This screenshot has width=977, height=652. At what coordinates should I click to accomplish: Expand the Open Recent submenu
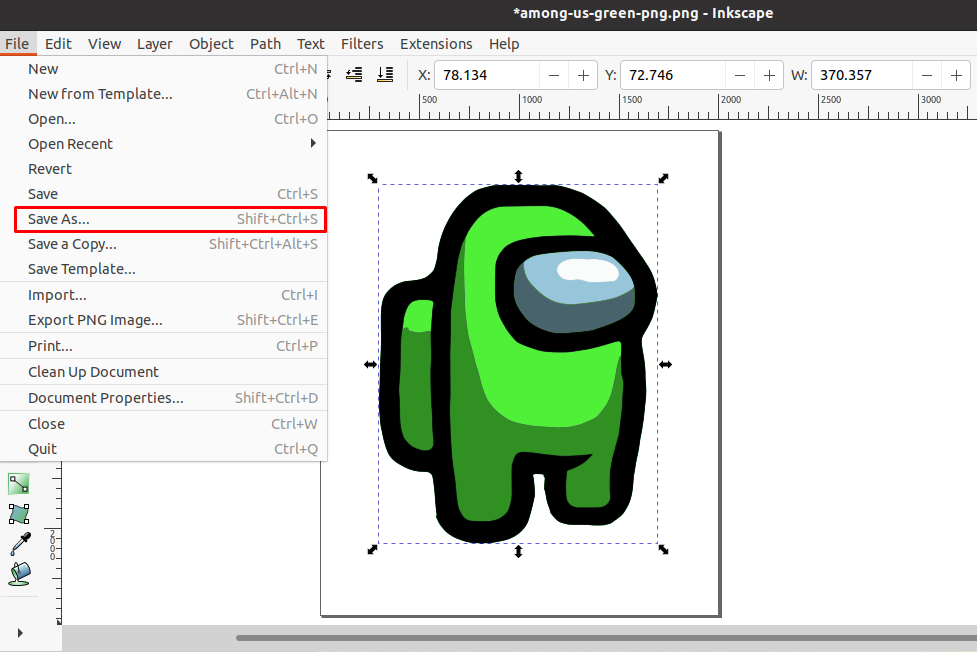(x=70, y=143)
